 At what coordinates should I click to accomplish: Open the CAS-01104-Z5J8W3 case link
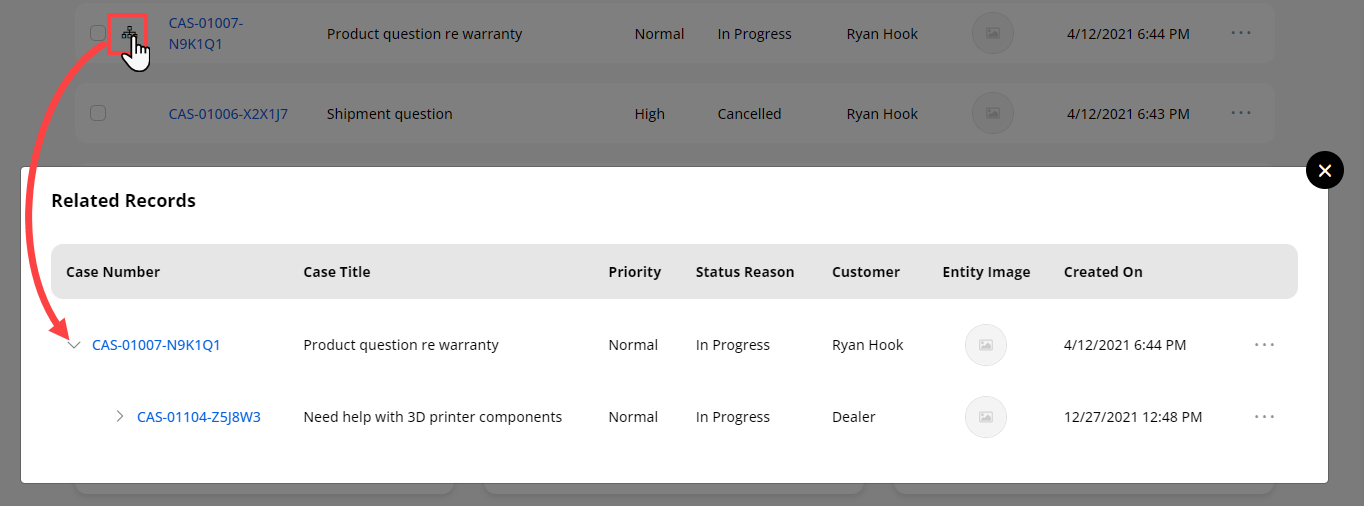coord(199,417)
